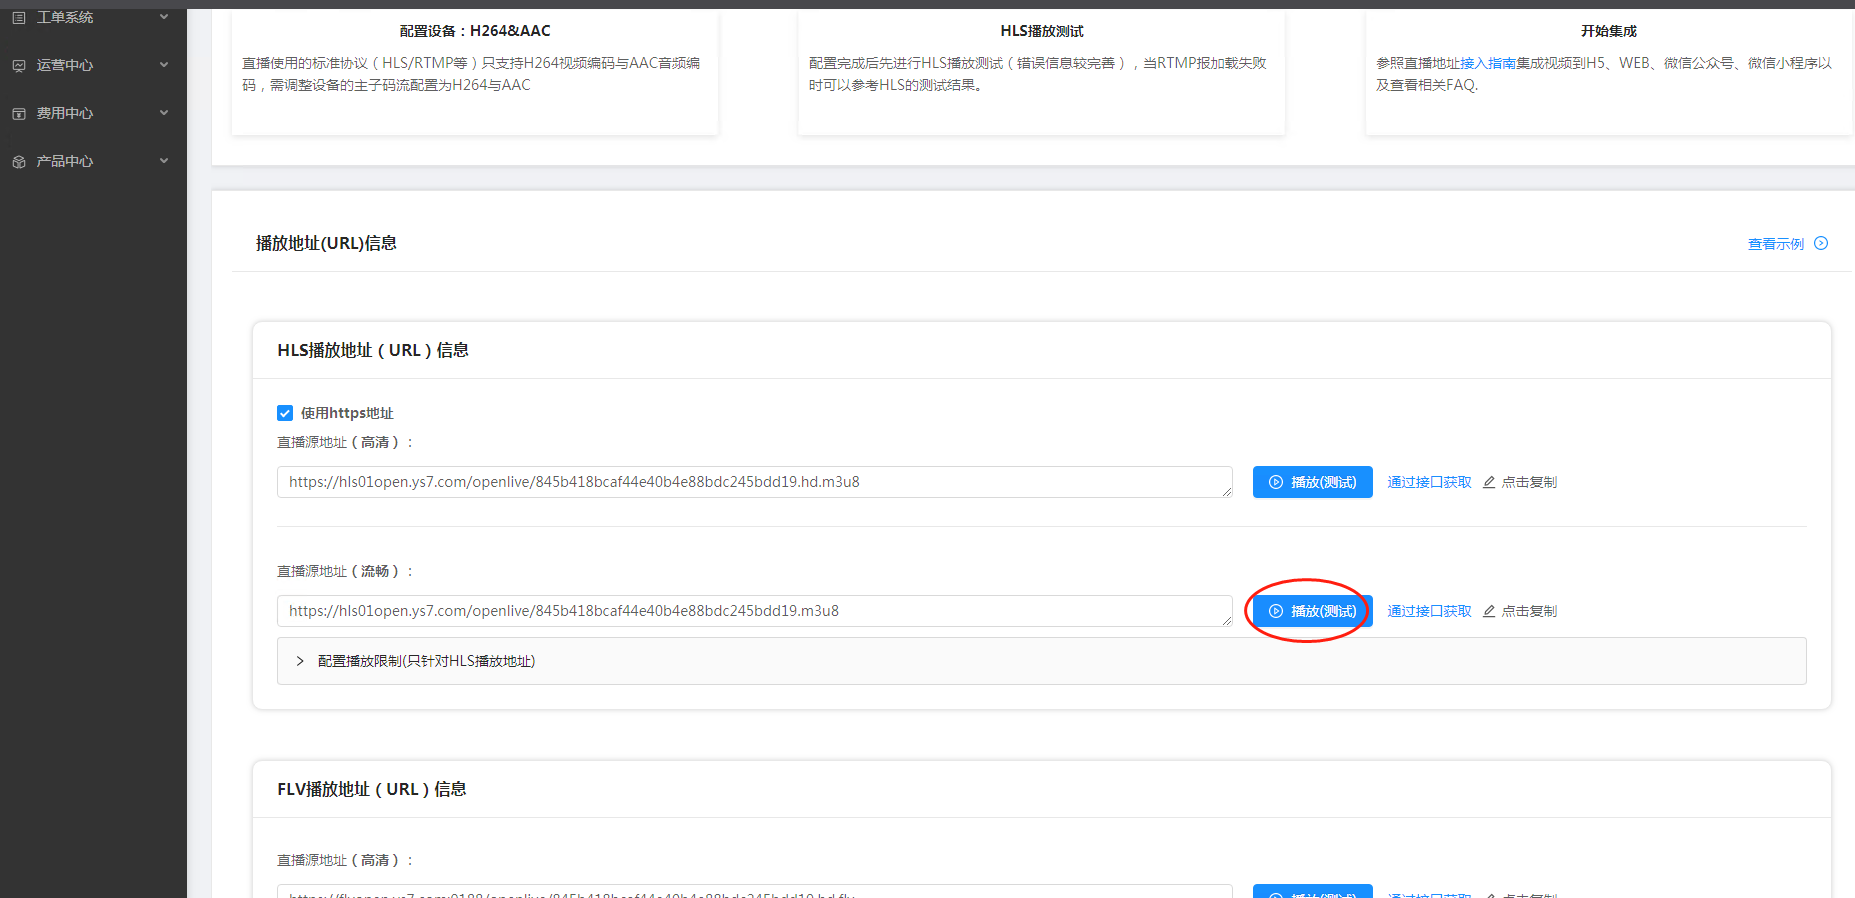Expand the 费用中心 dropdown chevron
Viewport: 1855px width, 898px height.
point(164,113)
